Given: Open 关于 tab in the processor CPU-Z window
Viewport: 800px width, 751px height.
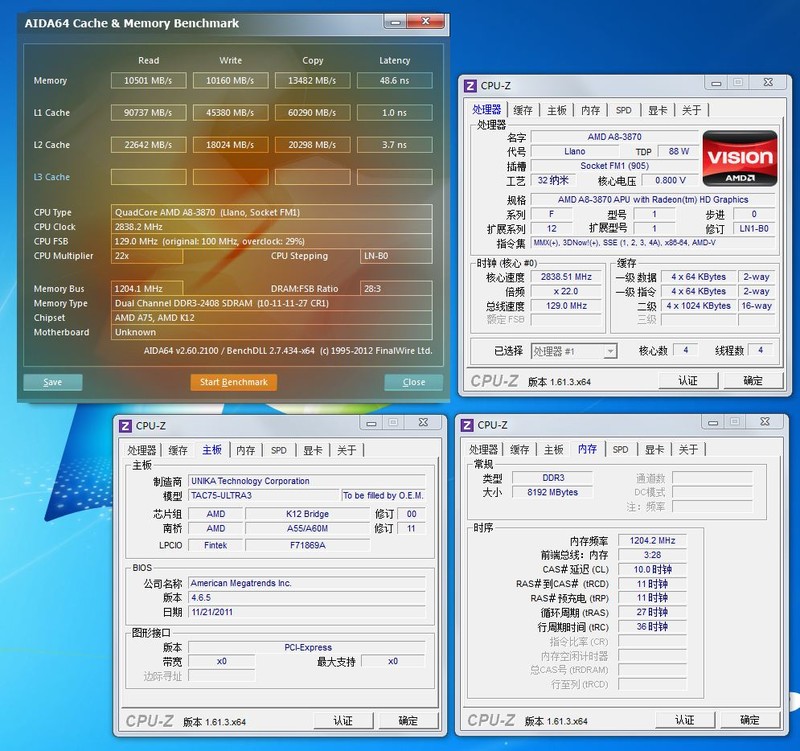Looking at the screenshot, I should pos(691,110).
